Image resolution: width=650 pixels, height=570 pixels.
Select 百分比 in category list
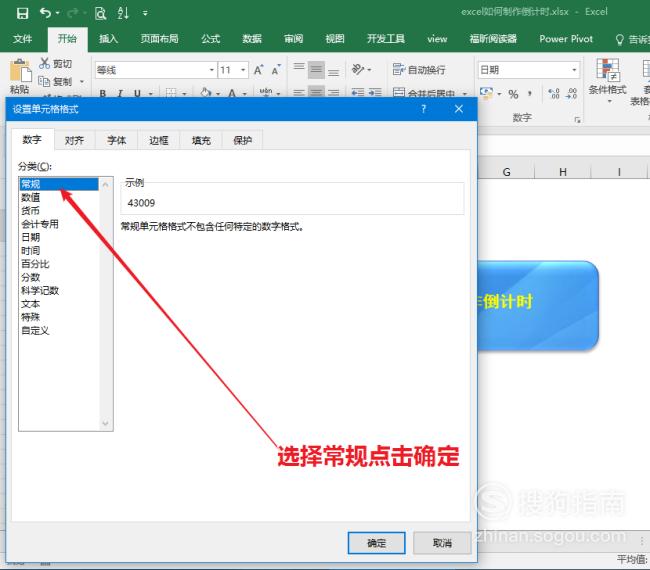point(59,264)
